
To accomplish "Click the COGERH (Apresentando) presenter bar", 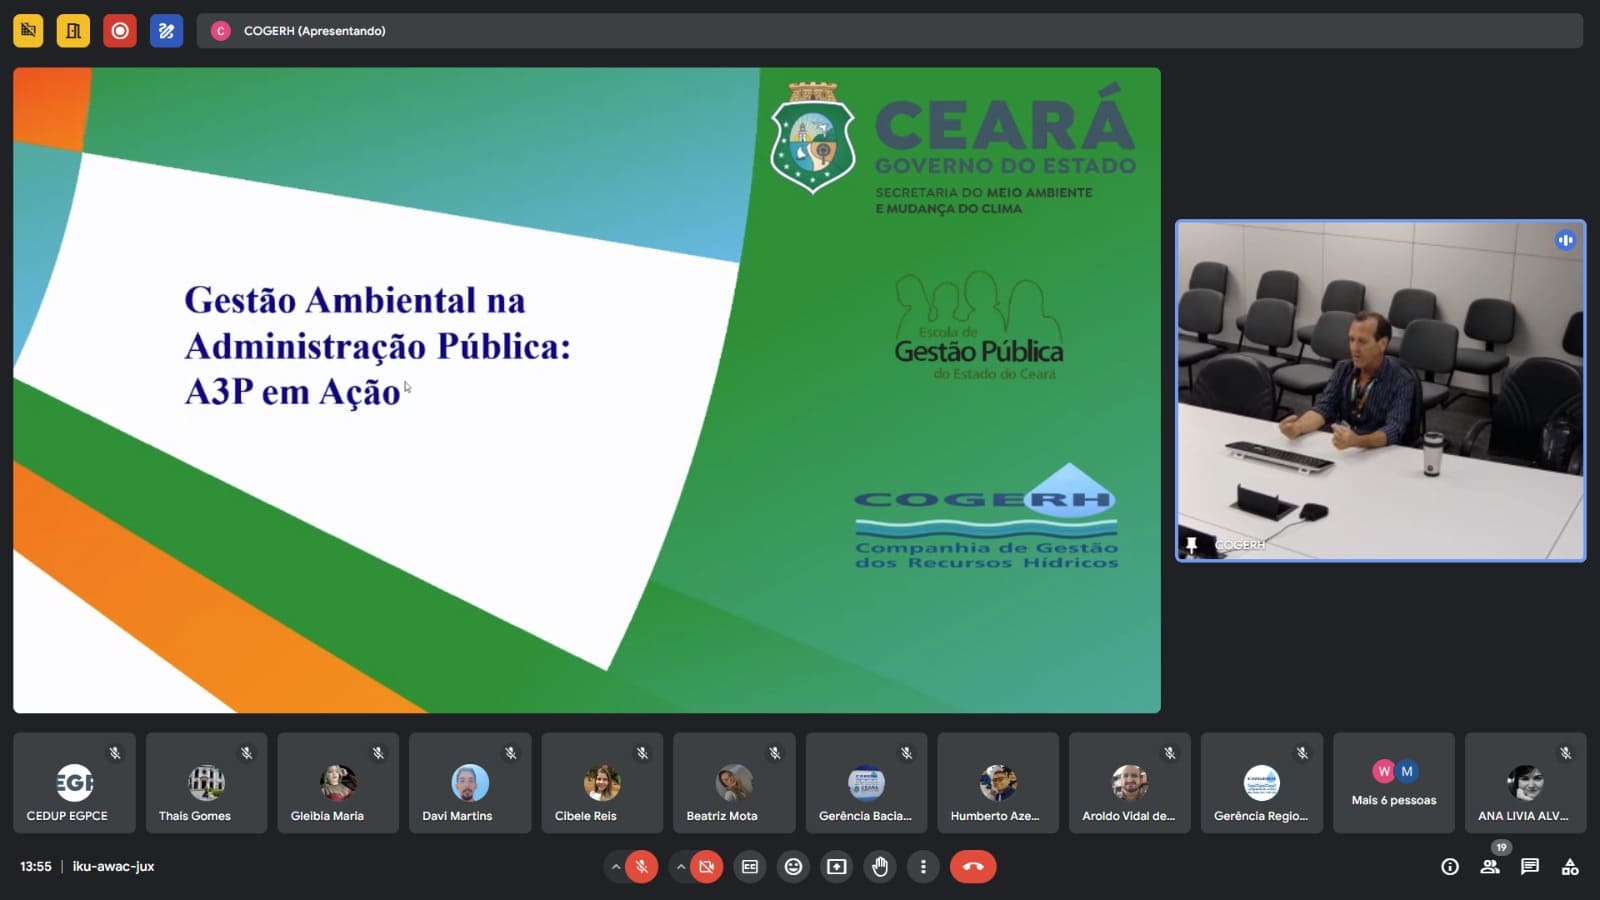I will pos(888,31).
